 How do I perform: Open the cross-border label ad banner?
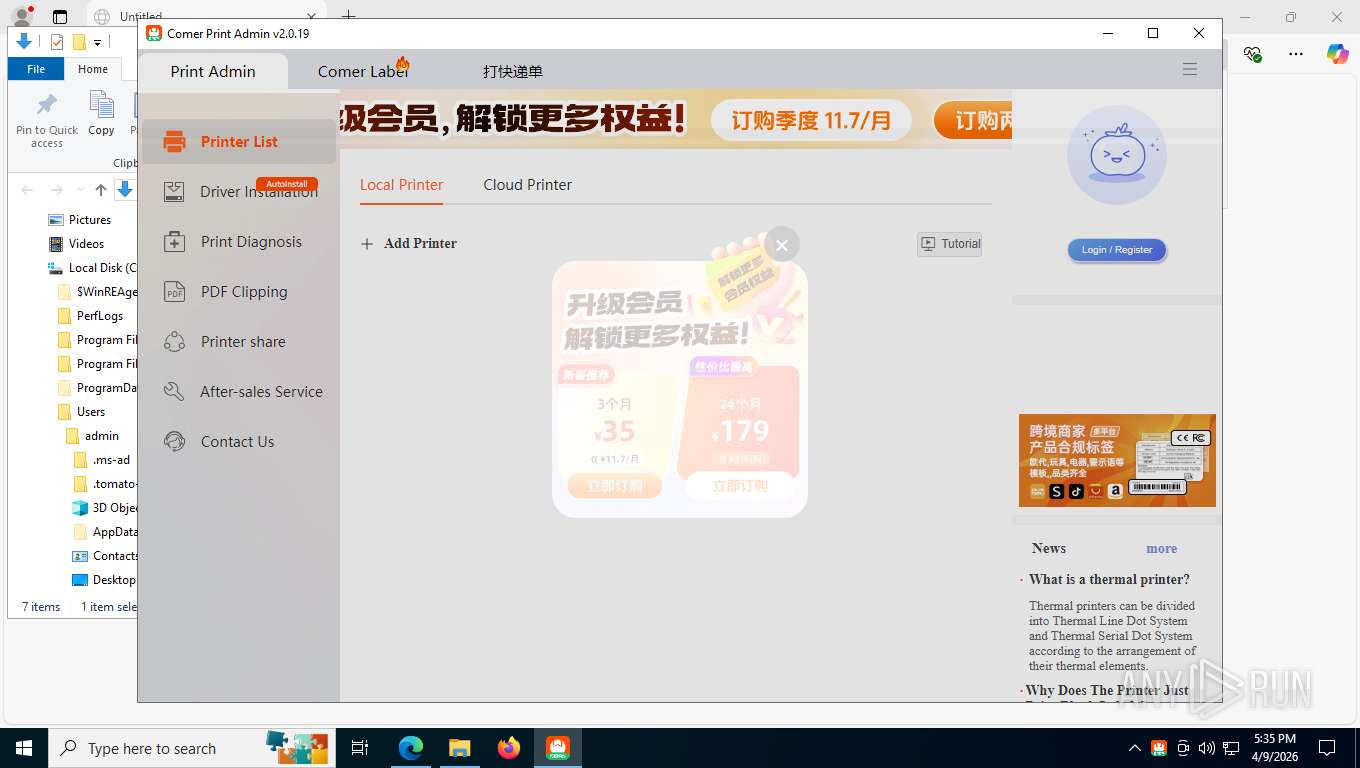point(1117,460)
